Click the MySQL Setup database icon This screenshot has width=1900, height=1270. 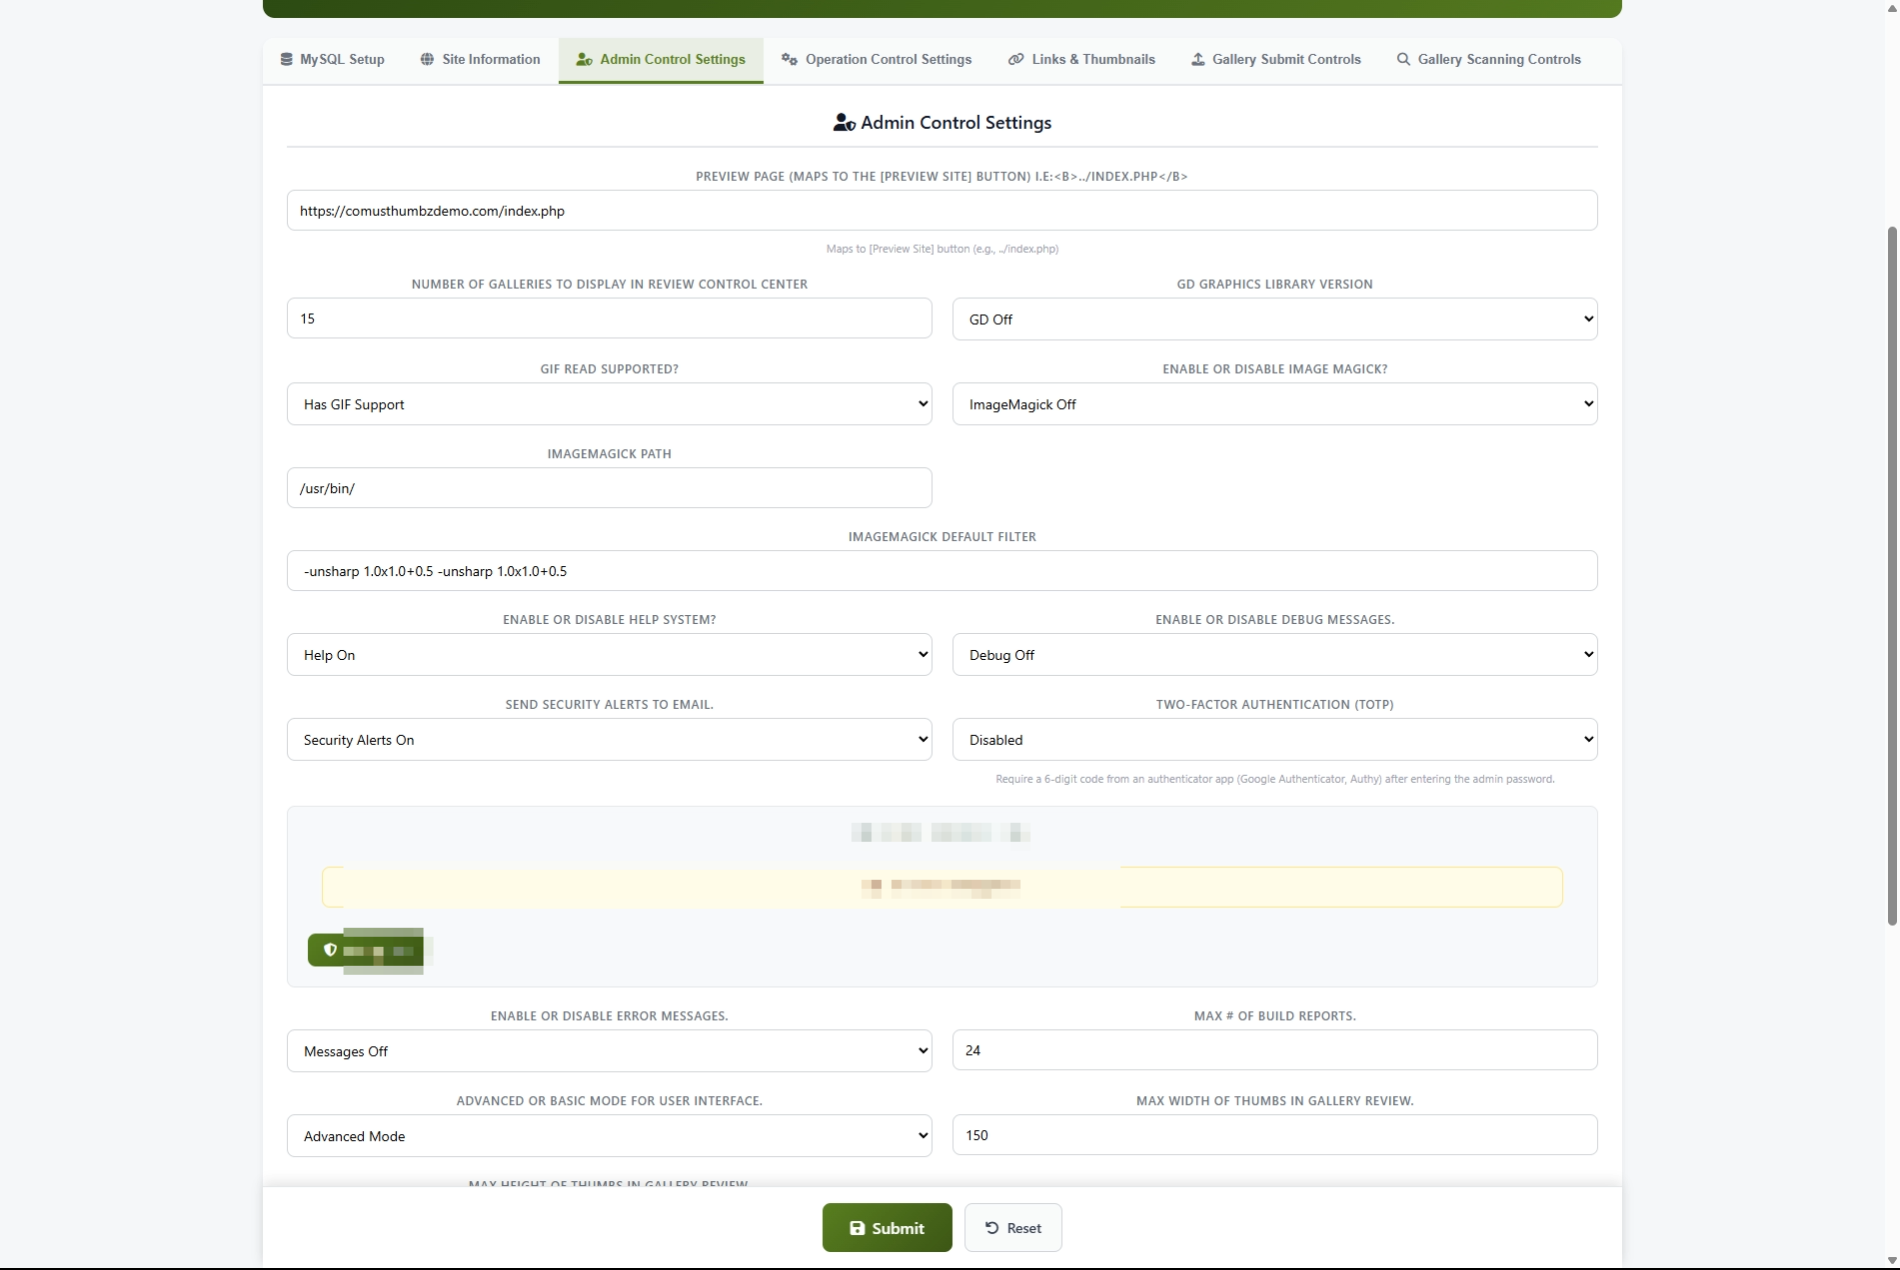click(286, 60)
